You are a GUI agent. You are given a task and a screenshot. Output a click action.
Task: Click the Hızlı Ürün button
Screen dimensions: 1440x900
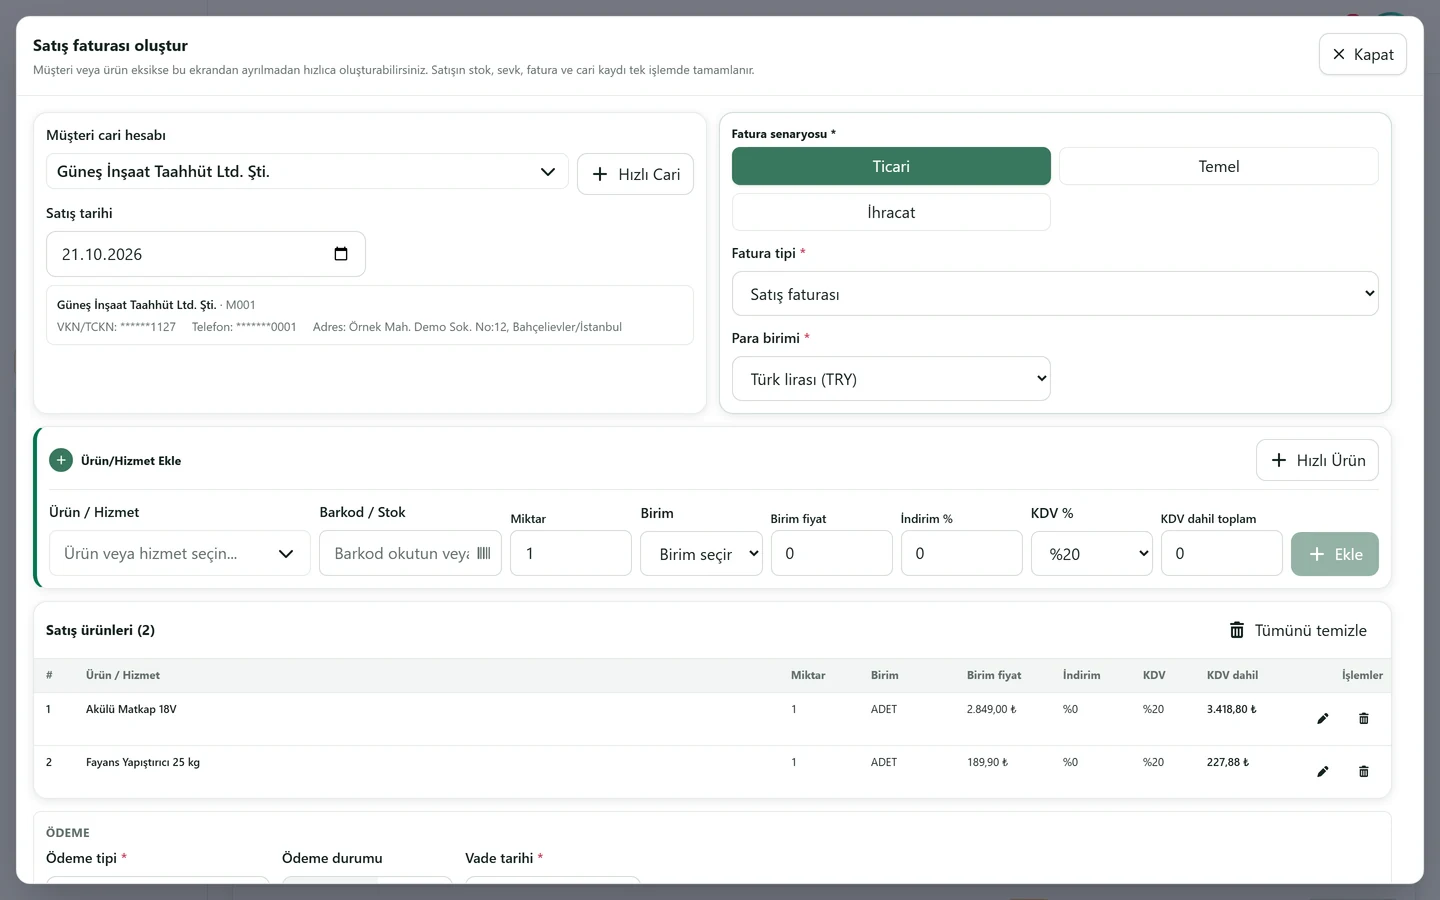click(1317, 460)
